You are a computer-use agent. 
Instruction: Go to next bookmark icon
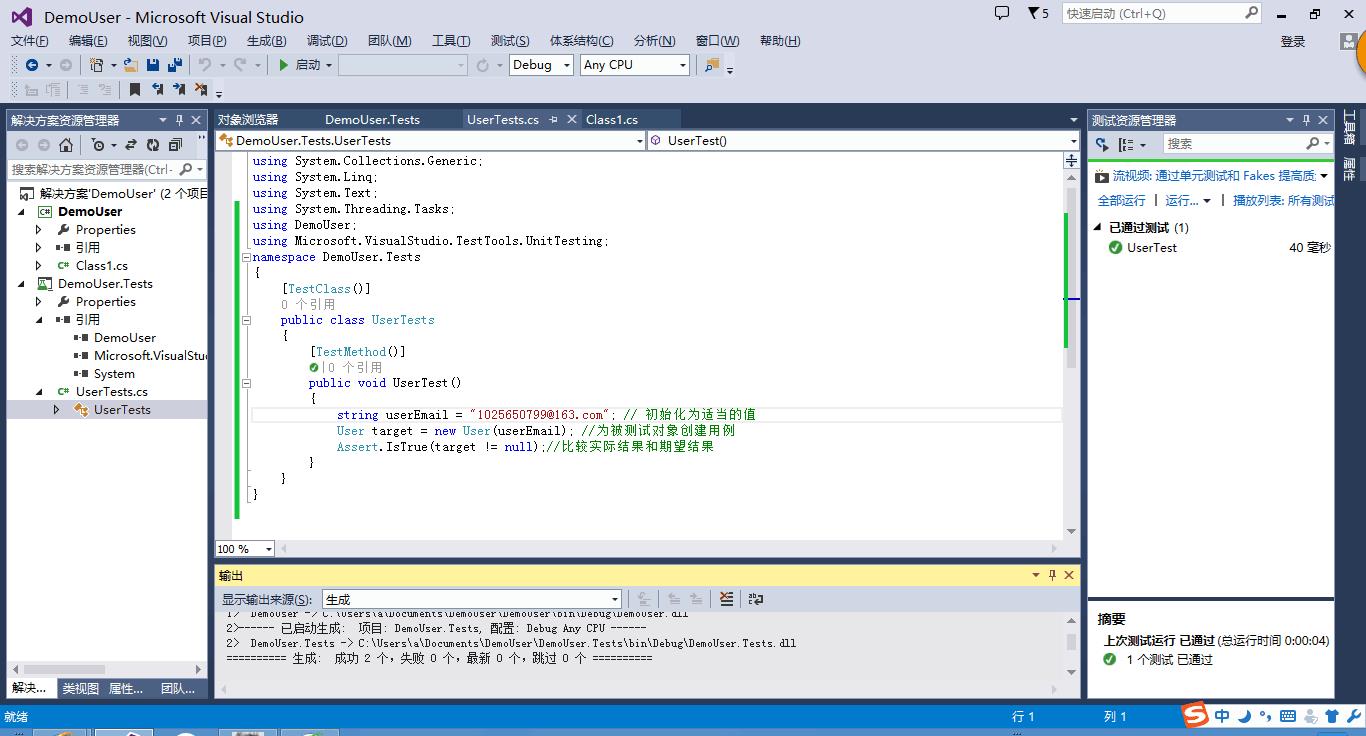179,89
